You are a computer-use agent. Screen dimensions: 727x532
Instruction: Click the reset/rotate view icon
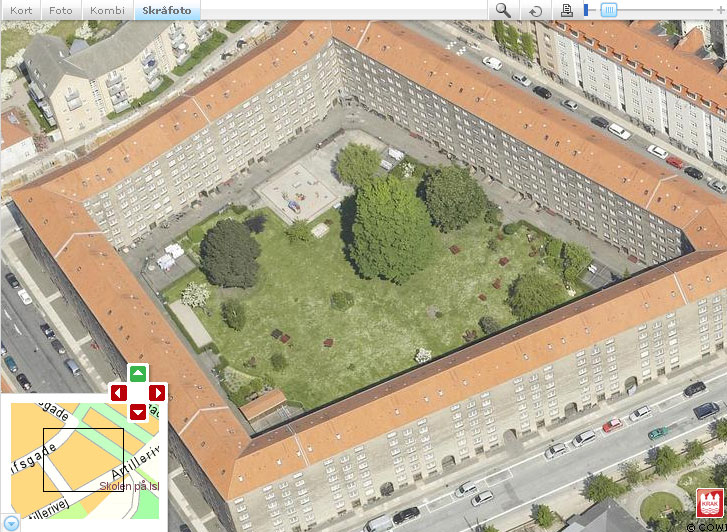coord(536,10)
